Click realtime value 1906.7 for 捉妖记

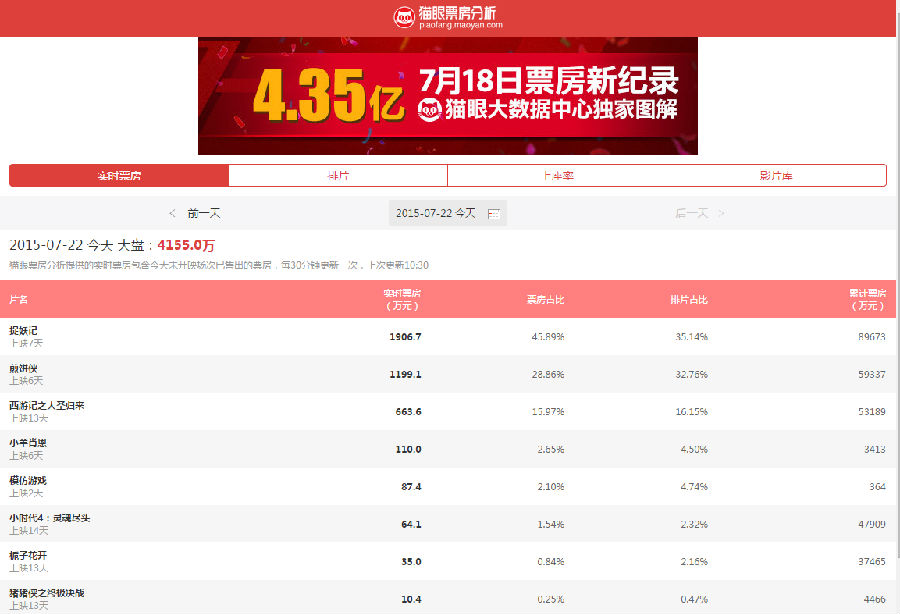pos(405,337)
